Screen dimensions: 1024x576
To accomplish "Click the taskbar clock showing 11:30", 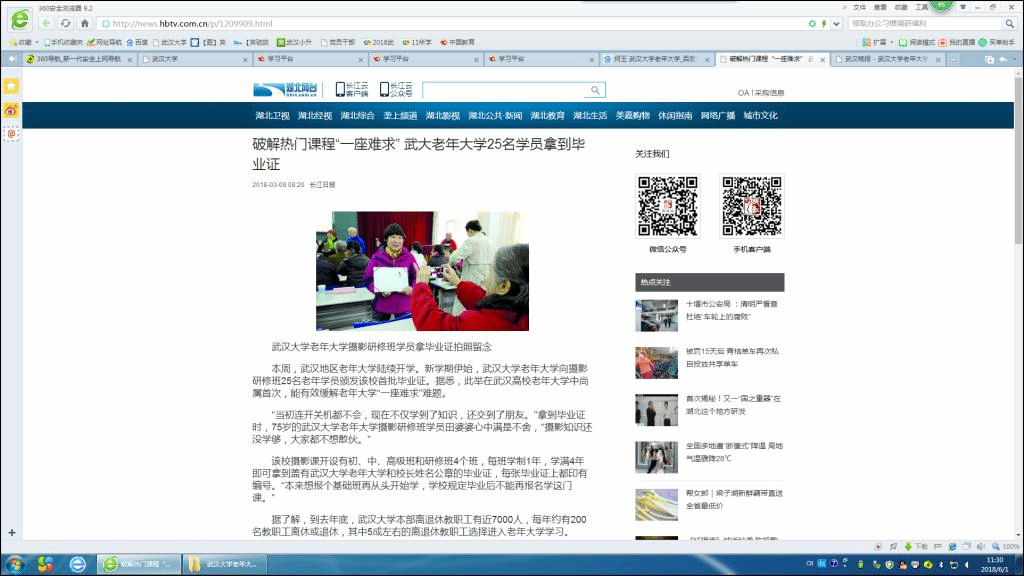I will [995, 565].
